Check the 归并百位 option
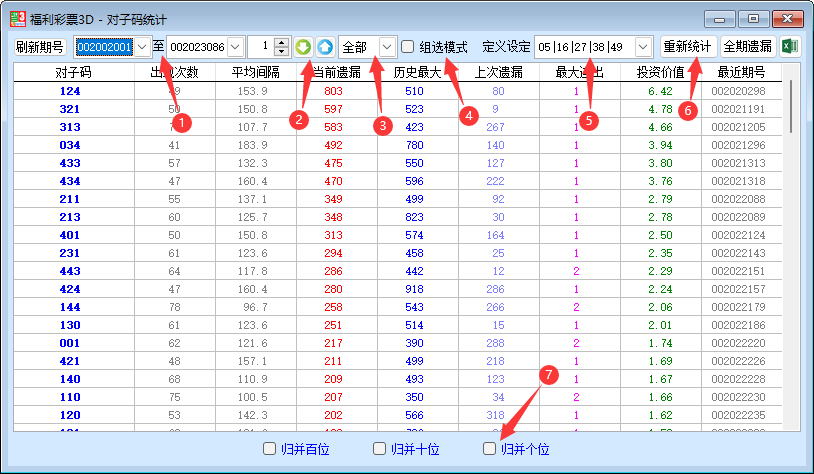 coord(269,449)
